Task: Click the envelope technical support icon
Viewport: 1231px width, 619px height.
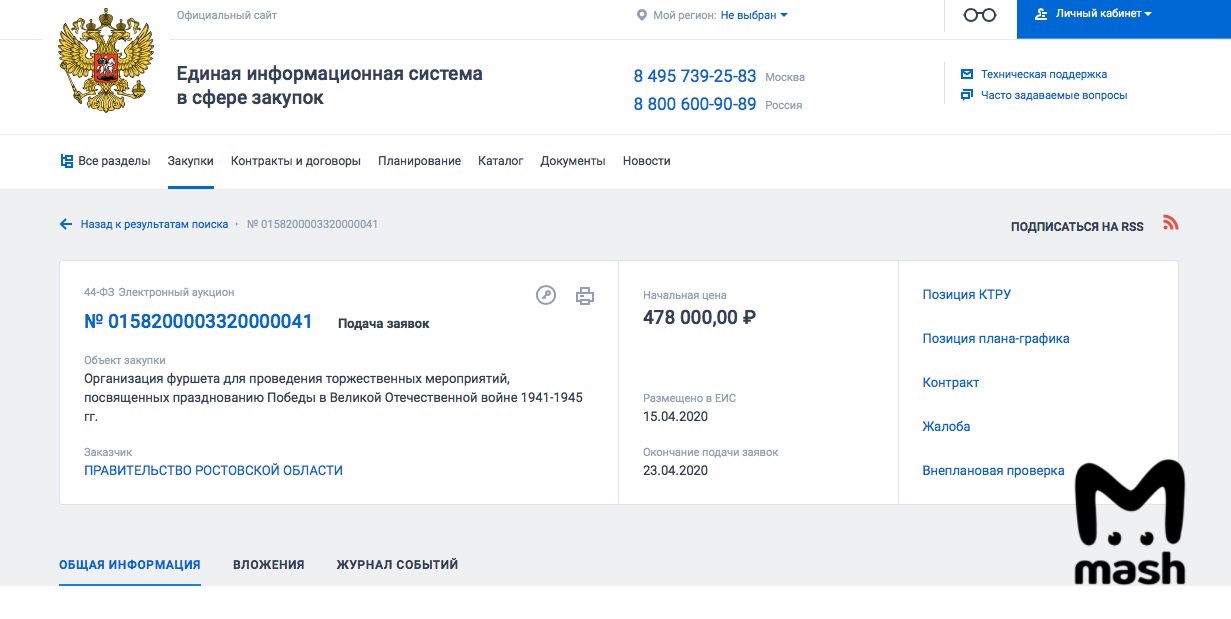Action: [967, 74]
